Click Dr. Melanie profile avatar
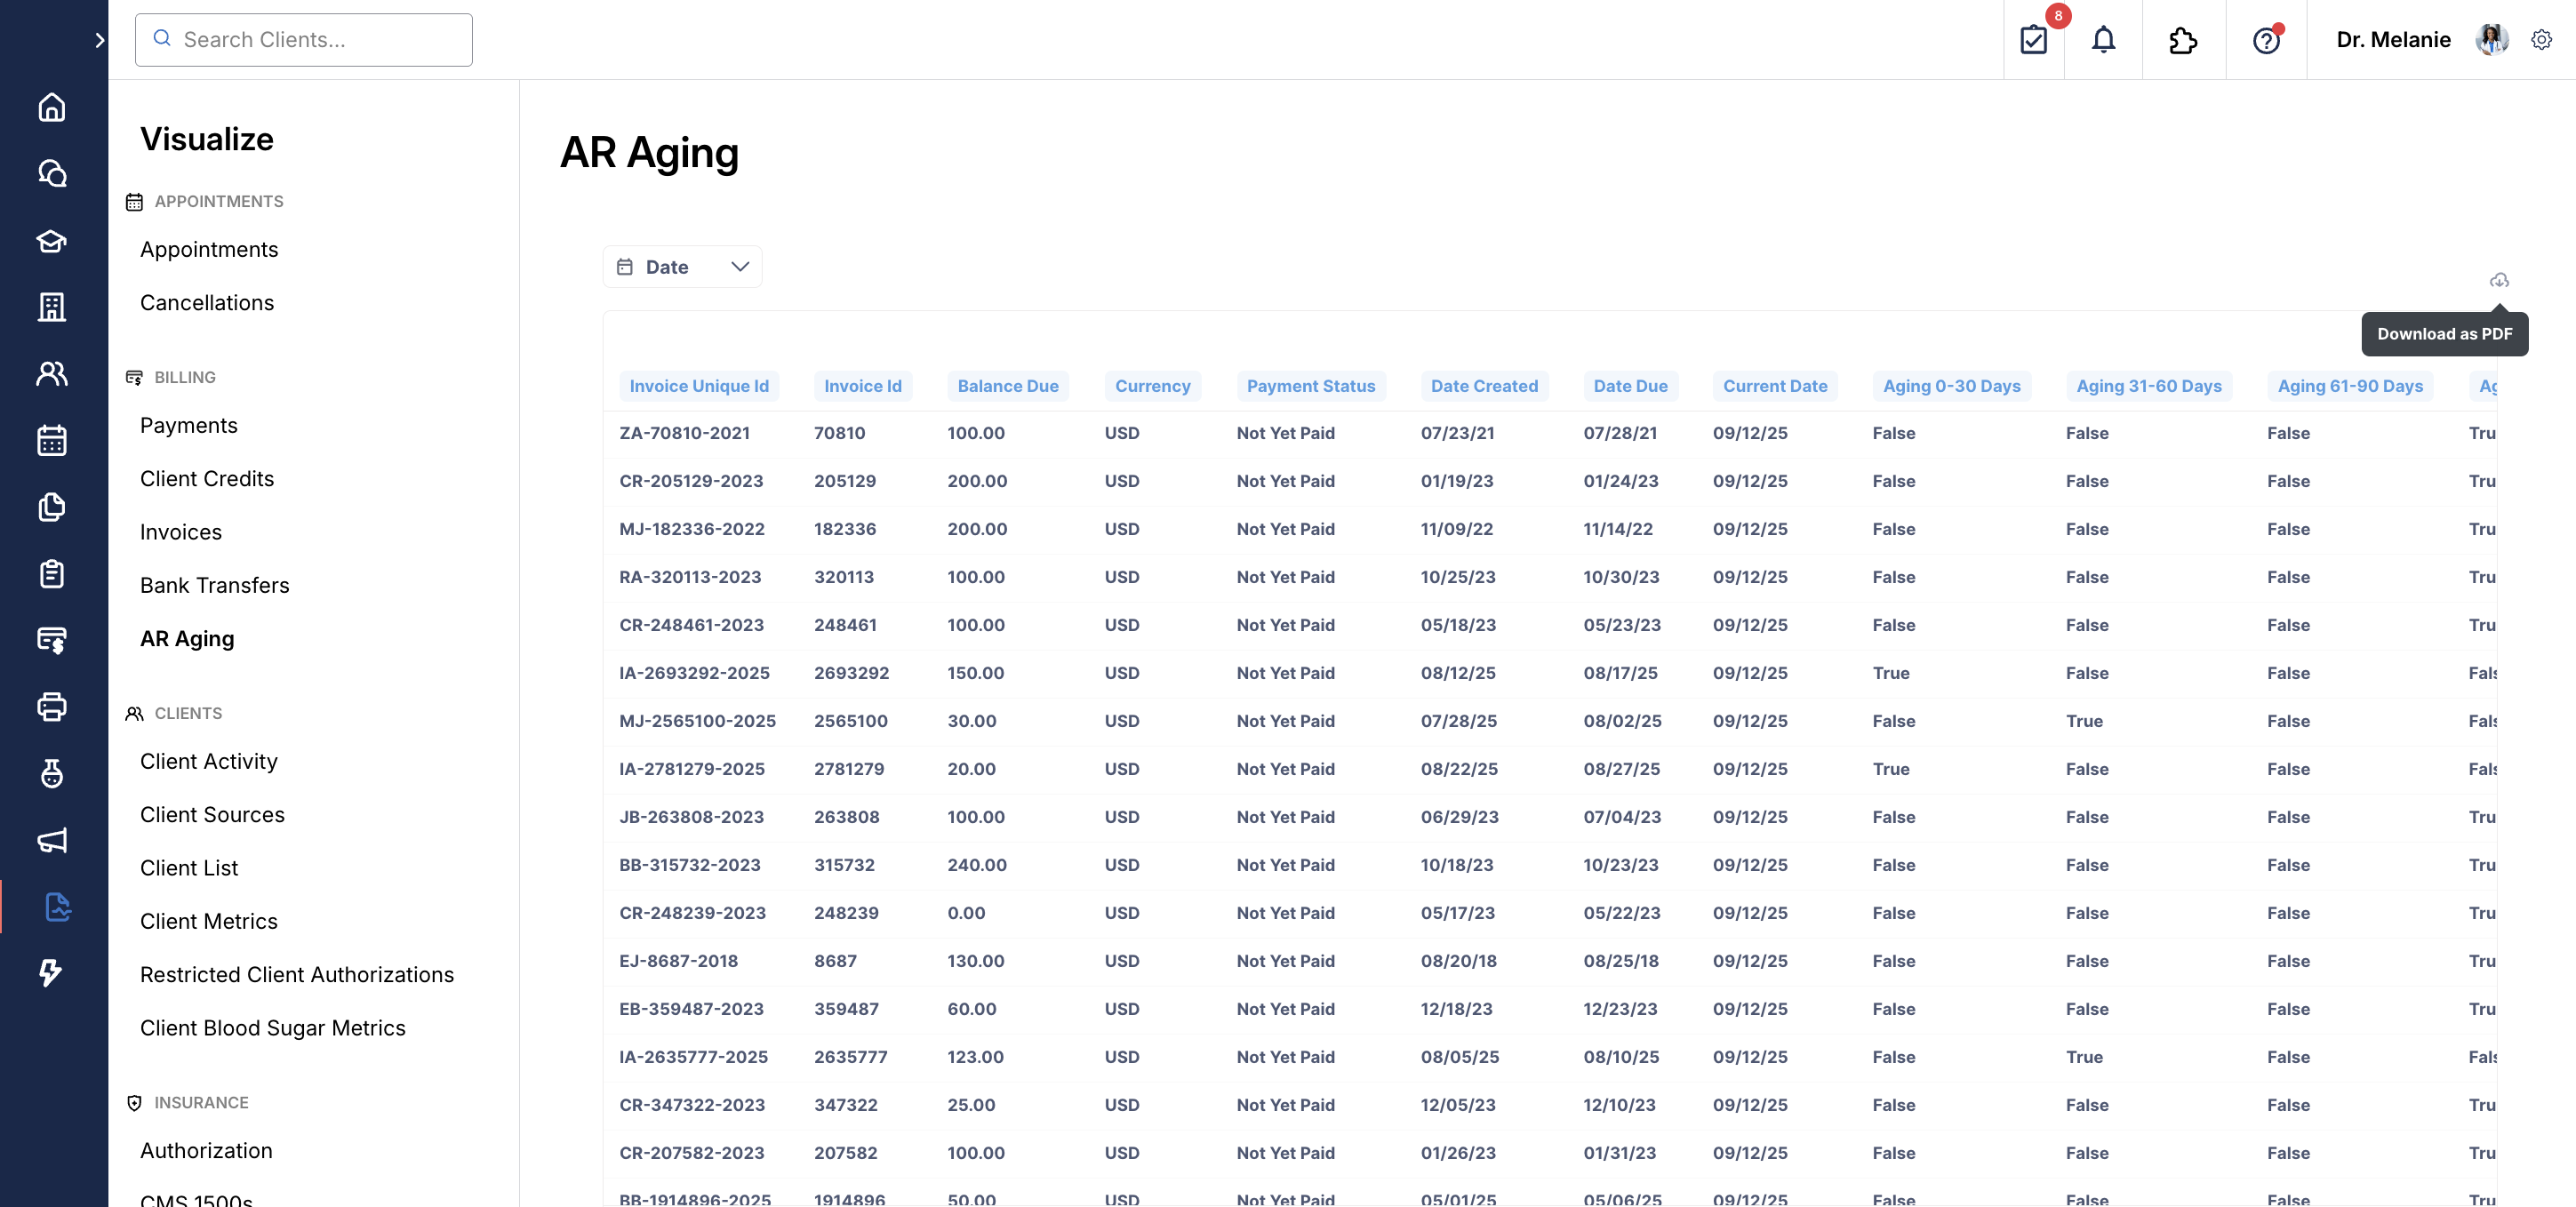Viewport: 2576px width, 1207px height. click(2491, 40)
